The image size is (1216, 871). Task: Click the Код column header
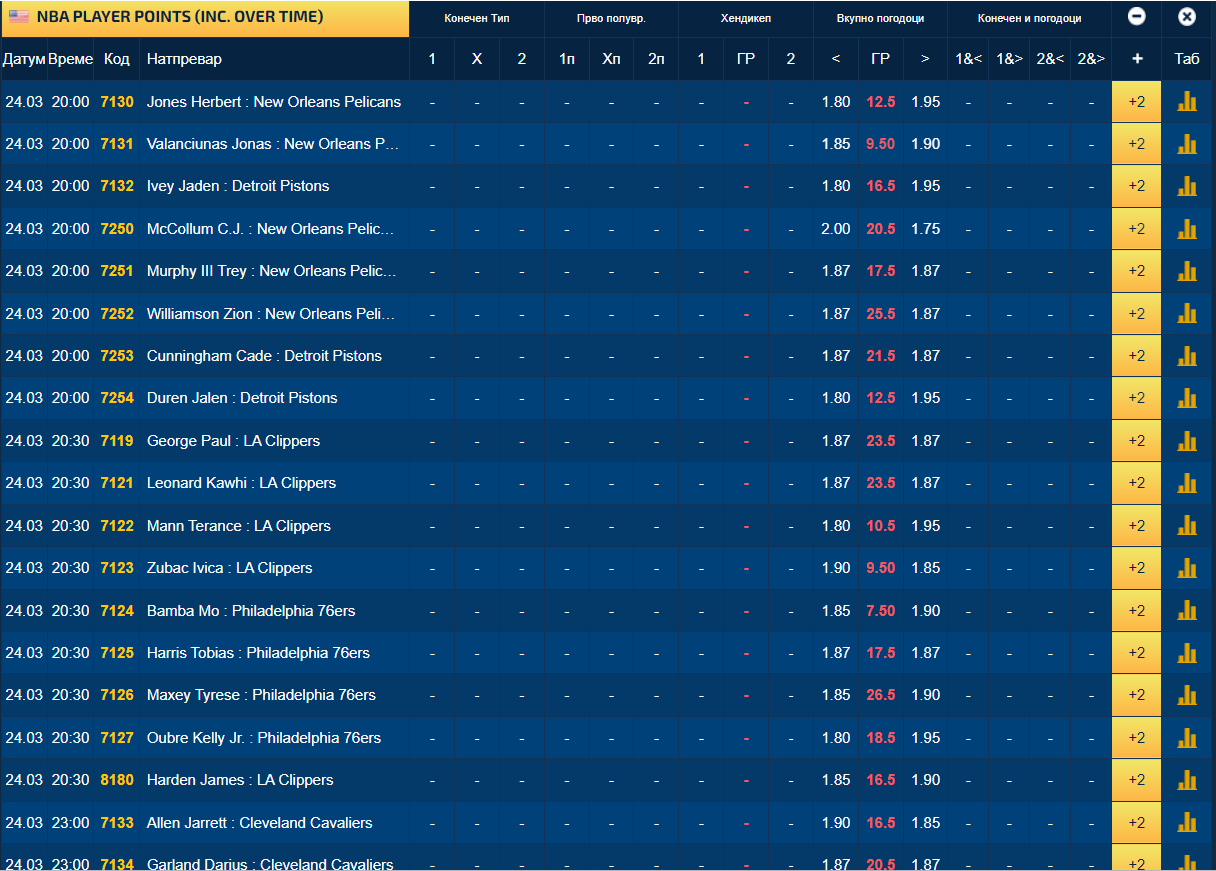[117, 59]
